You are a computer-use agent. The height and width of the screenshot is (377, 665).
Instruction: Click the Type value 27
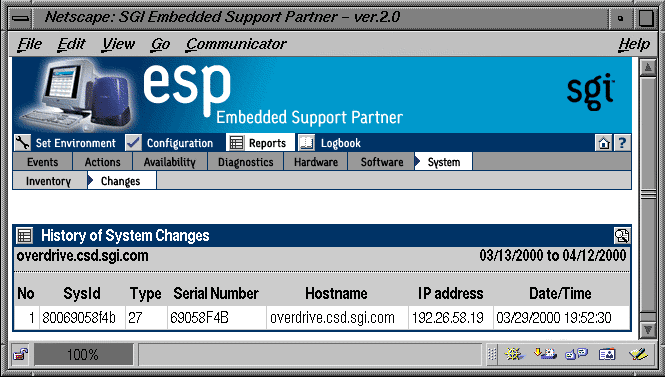click(146, 318)
